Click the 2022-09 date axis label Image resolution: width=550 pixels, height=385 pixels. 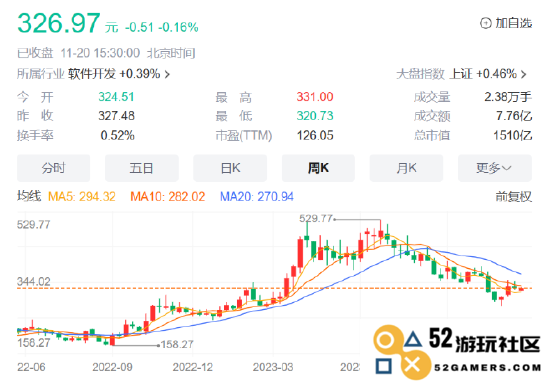[x=112, y=367]
